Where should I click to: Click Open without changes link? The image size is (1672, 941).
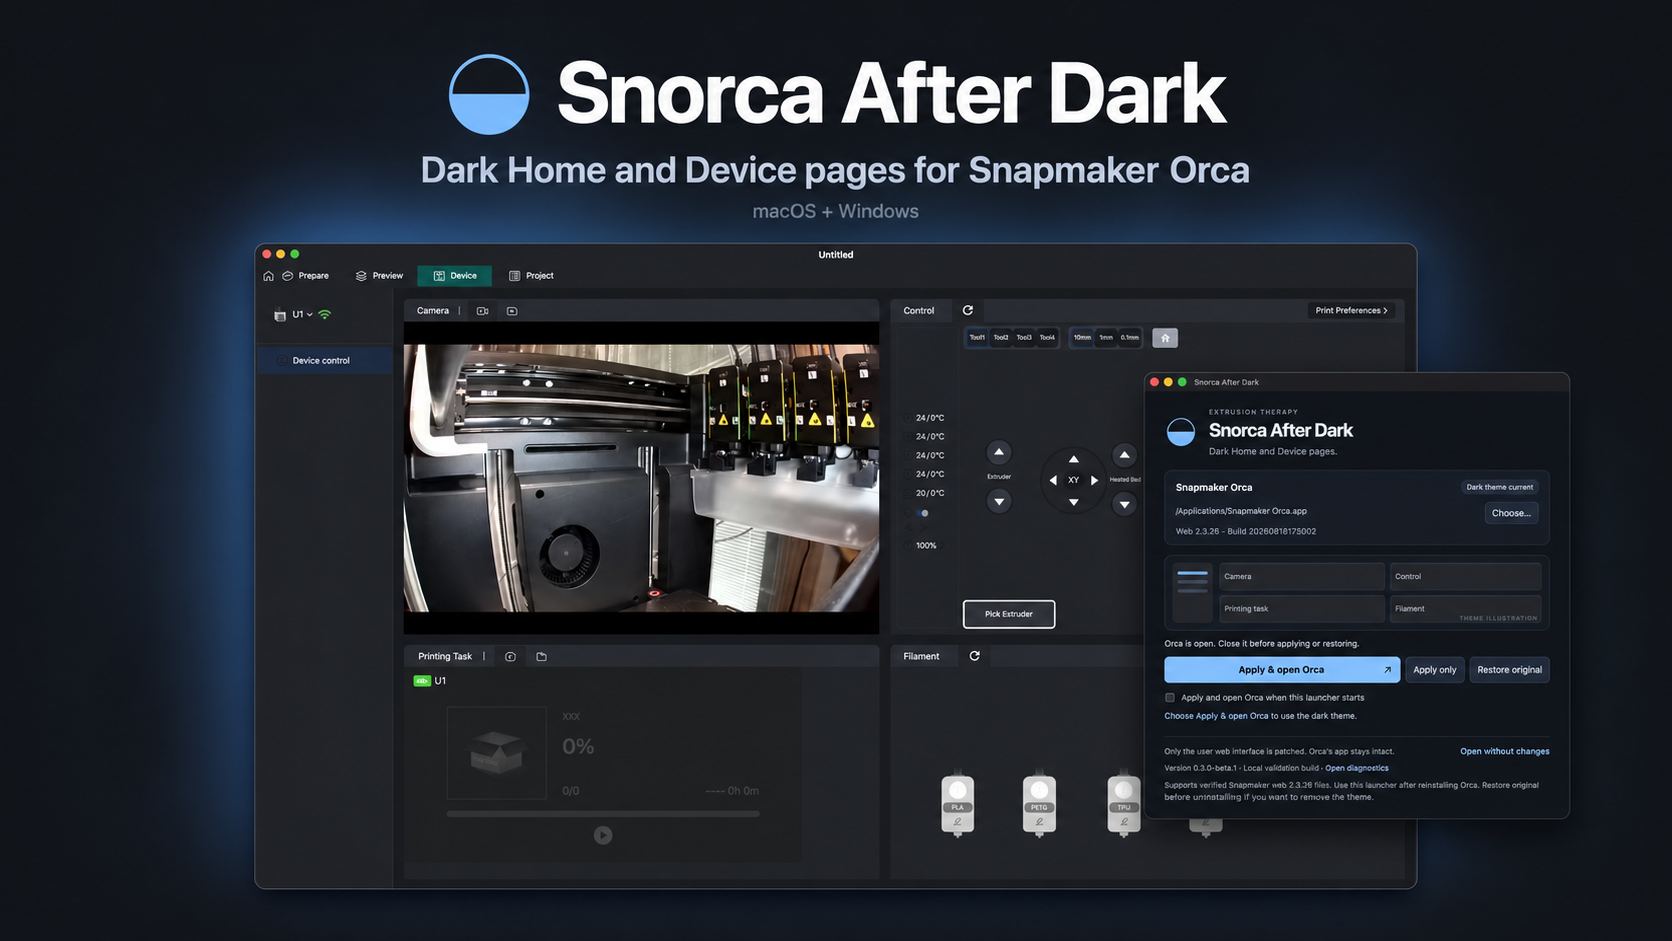(x=1505, y=751)
